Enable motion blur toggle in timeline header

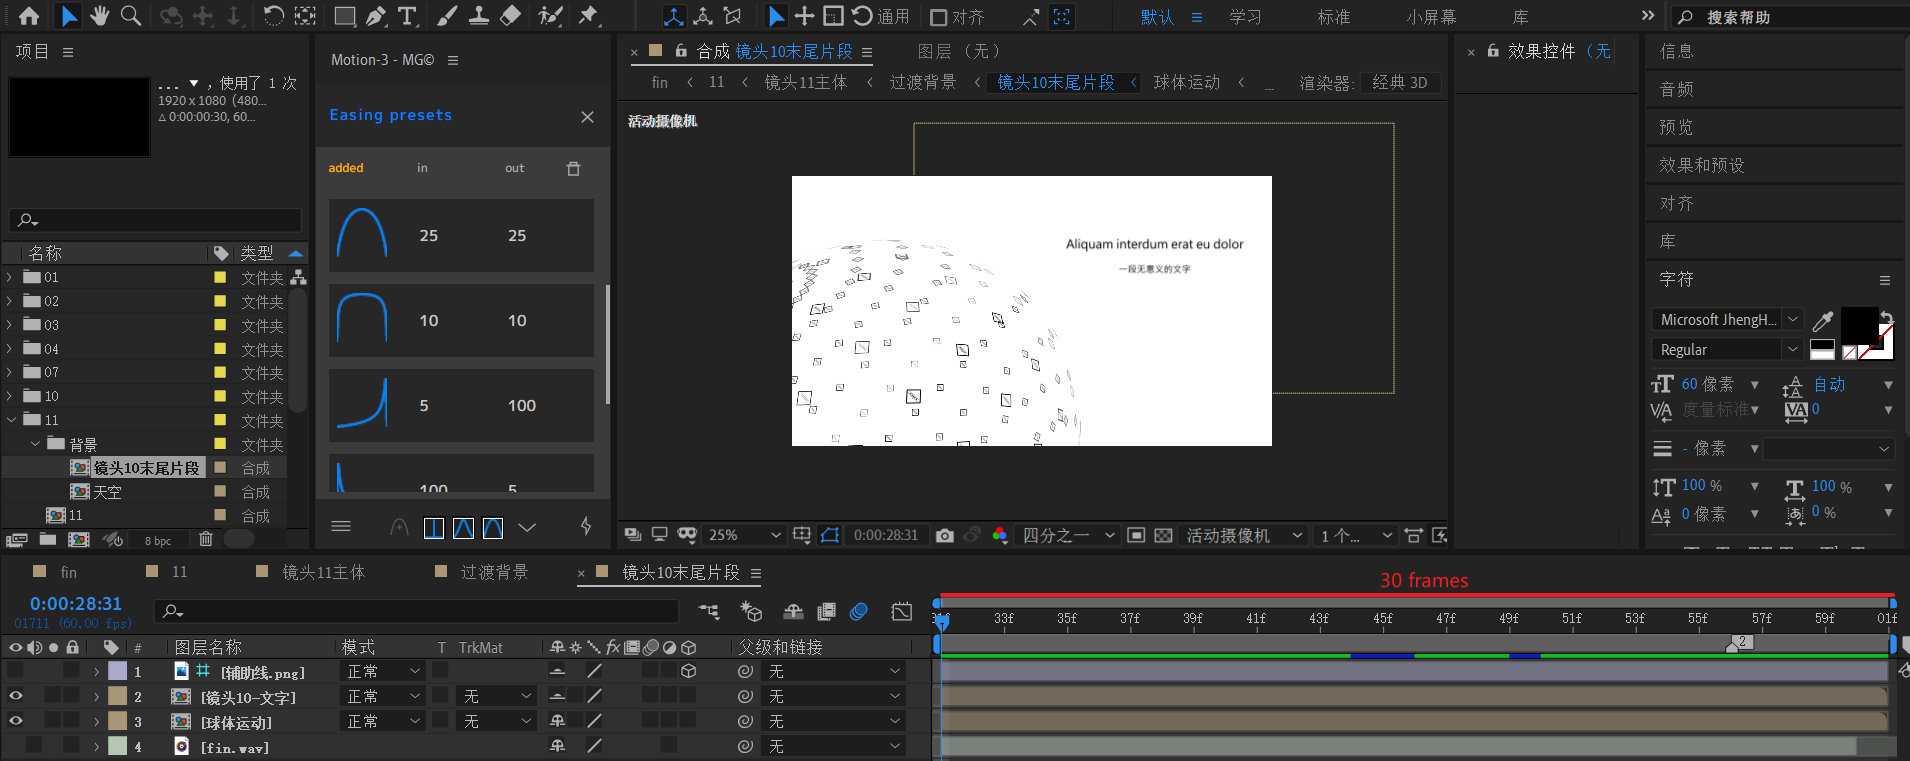[x=858, y=611]
